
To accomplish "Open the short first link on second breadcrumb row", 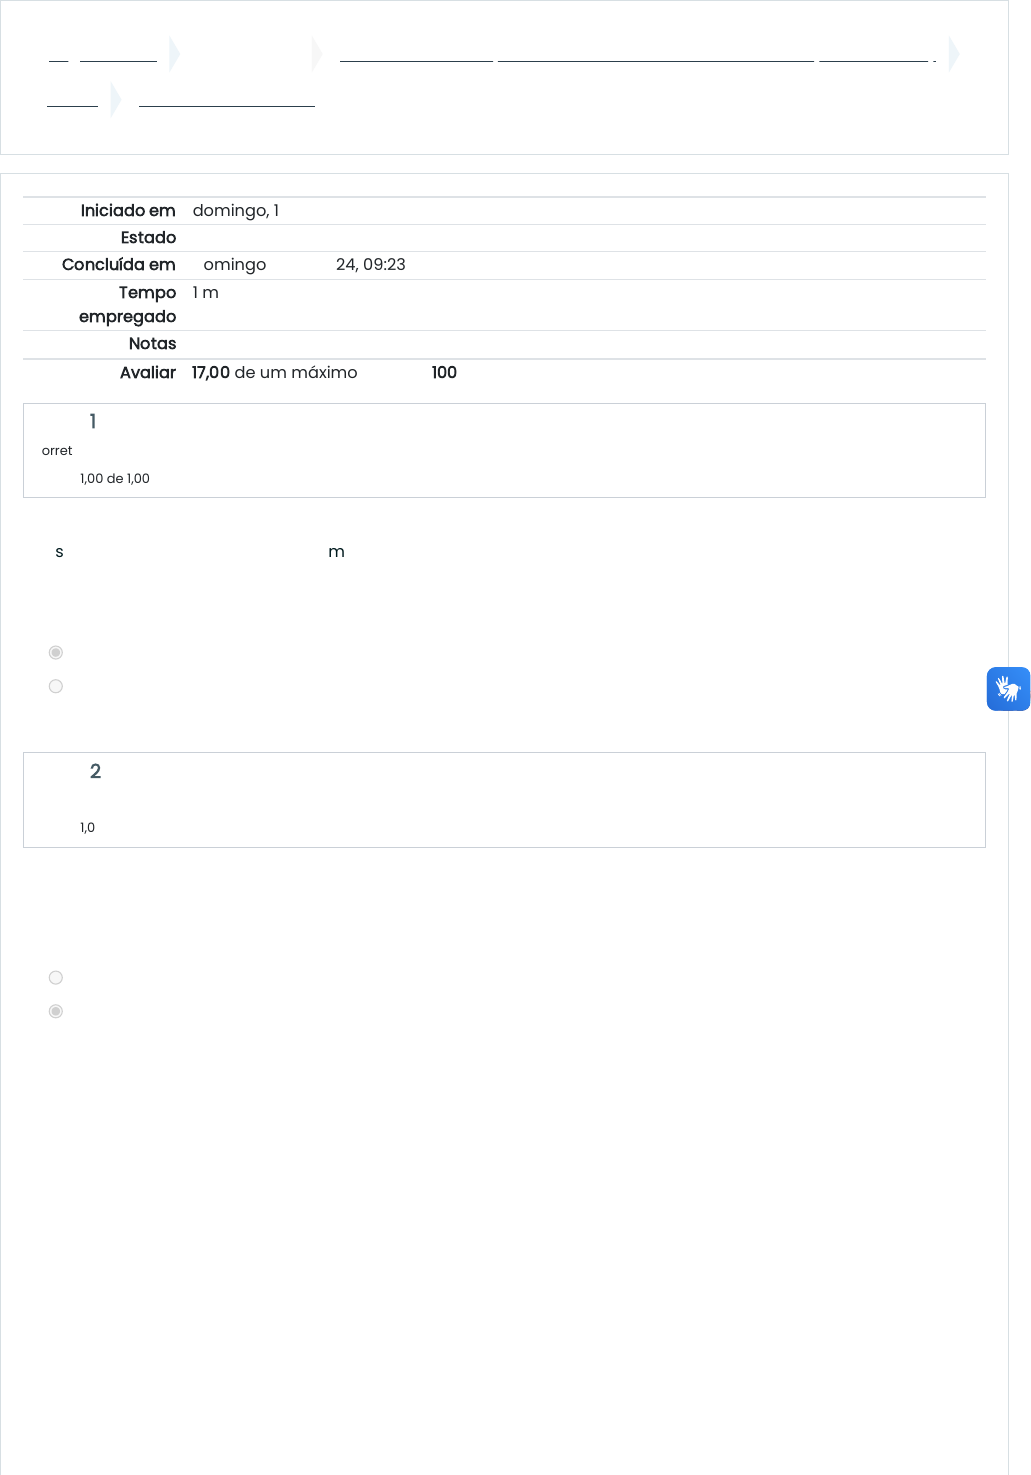I will point(72,100).
